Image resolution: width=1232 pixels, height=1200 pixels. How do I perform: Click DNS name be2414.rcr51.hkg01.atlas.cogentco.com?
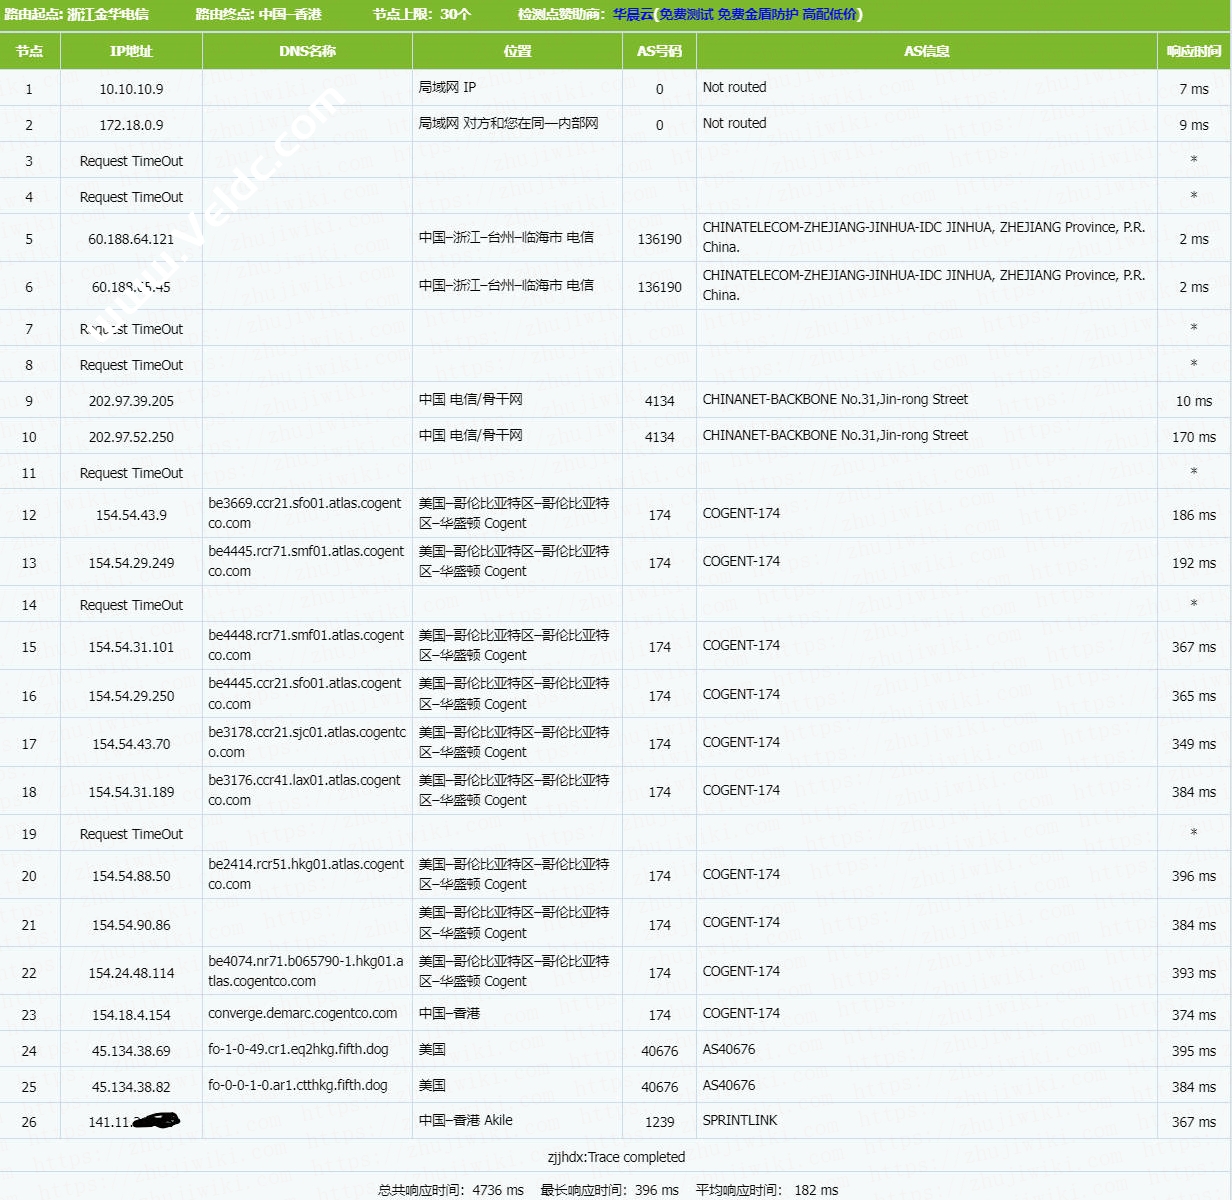point(306,874)
